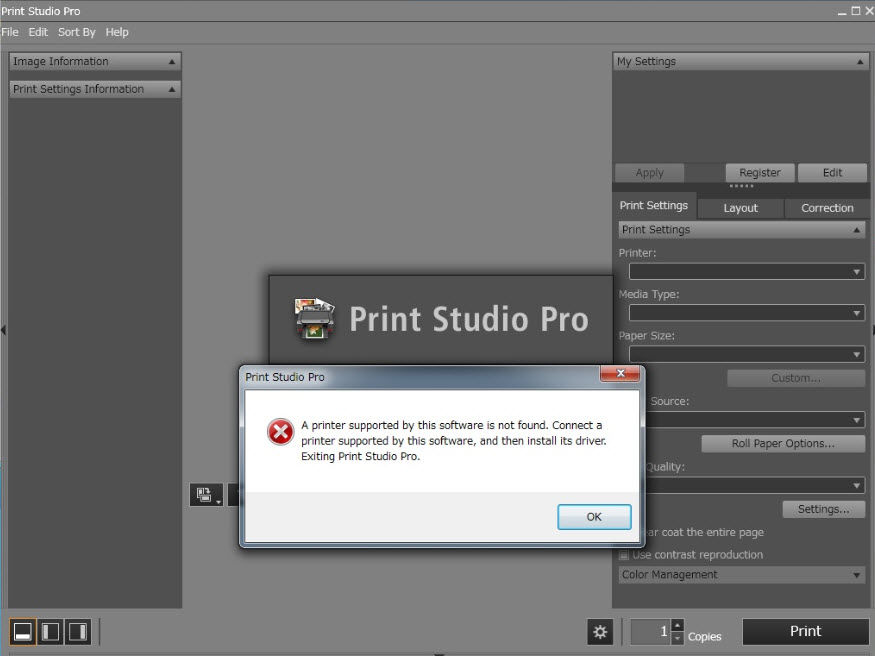This screenshot has height=656, width=875.
Task: Collapse the Image Information panel
Action: [172, 62]
